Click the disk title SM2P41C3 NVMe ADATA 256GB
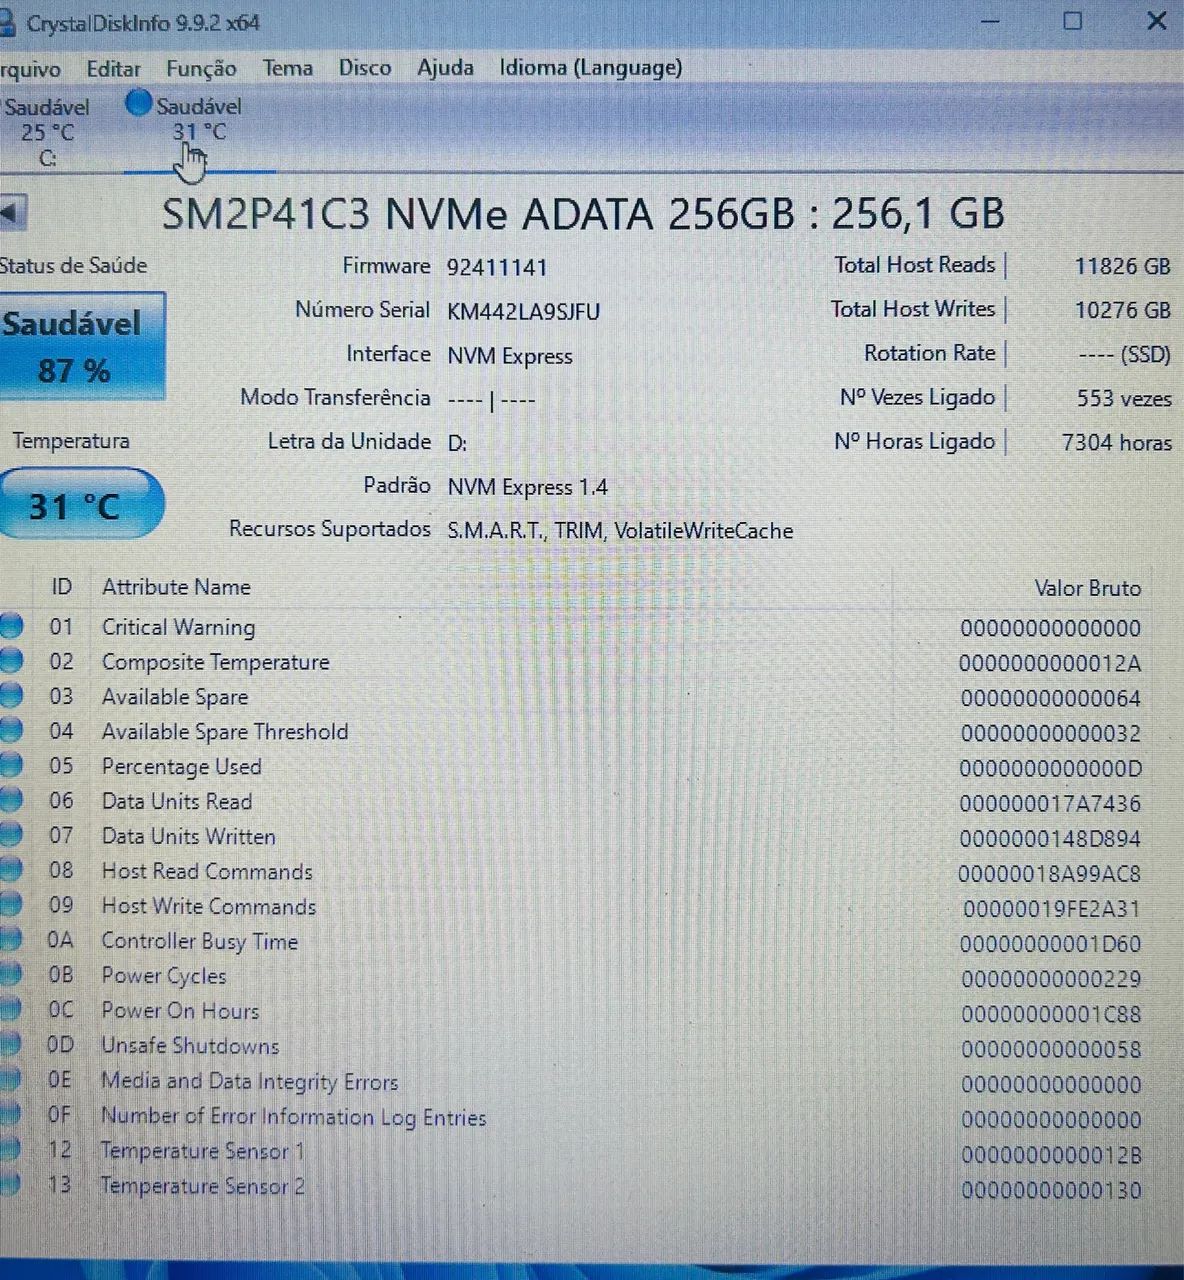This screenshot has width=1184, height=1280. point(583,213)
